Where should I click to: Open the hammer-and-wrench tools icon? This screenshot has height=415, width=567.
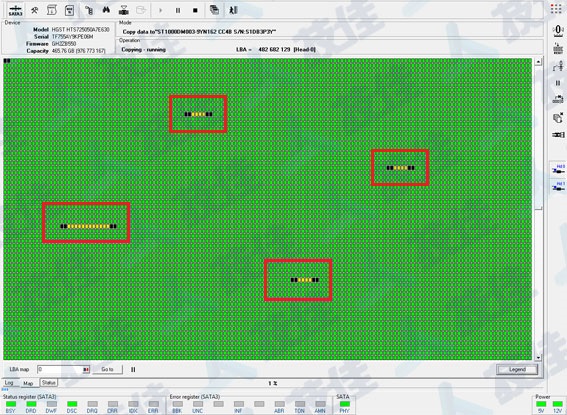click(35, 10)
